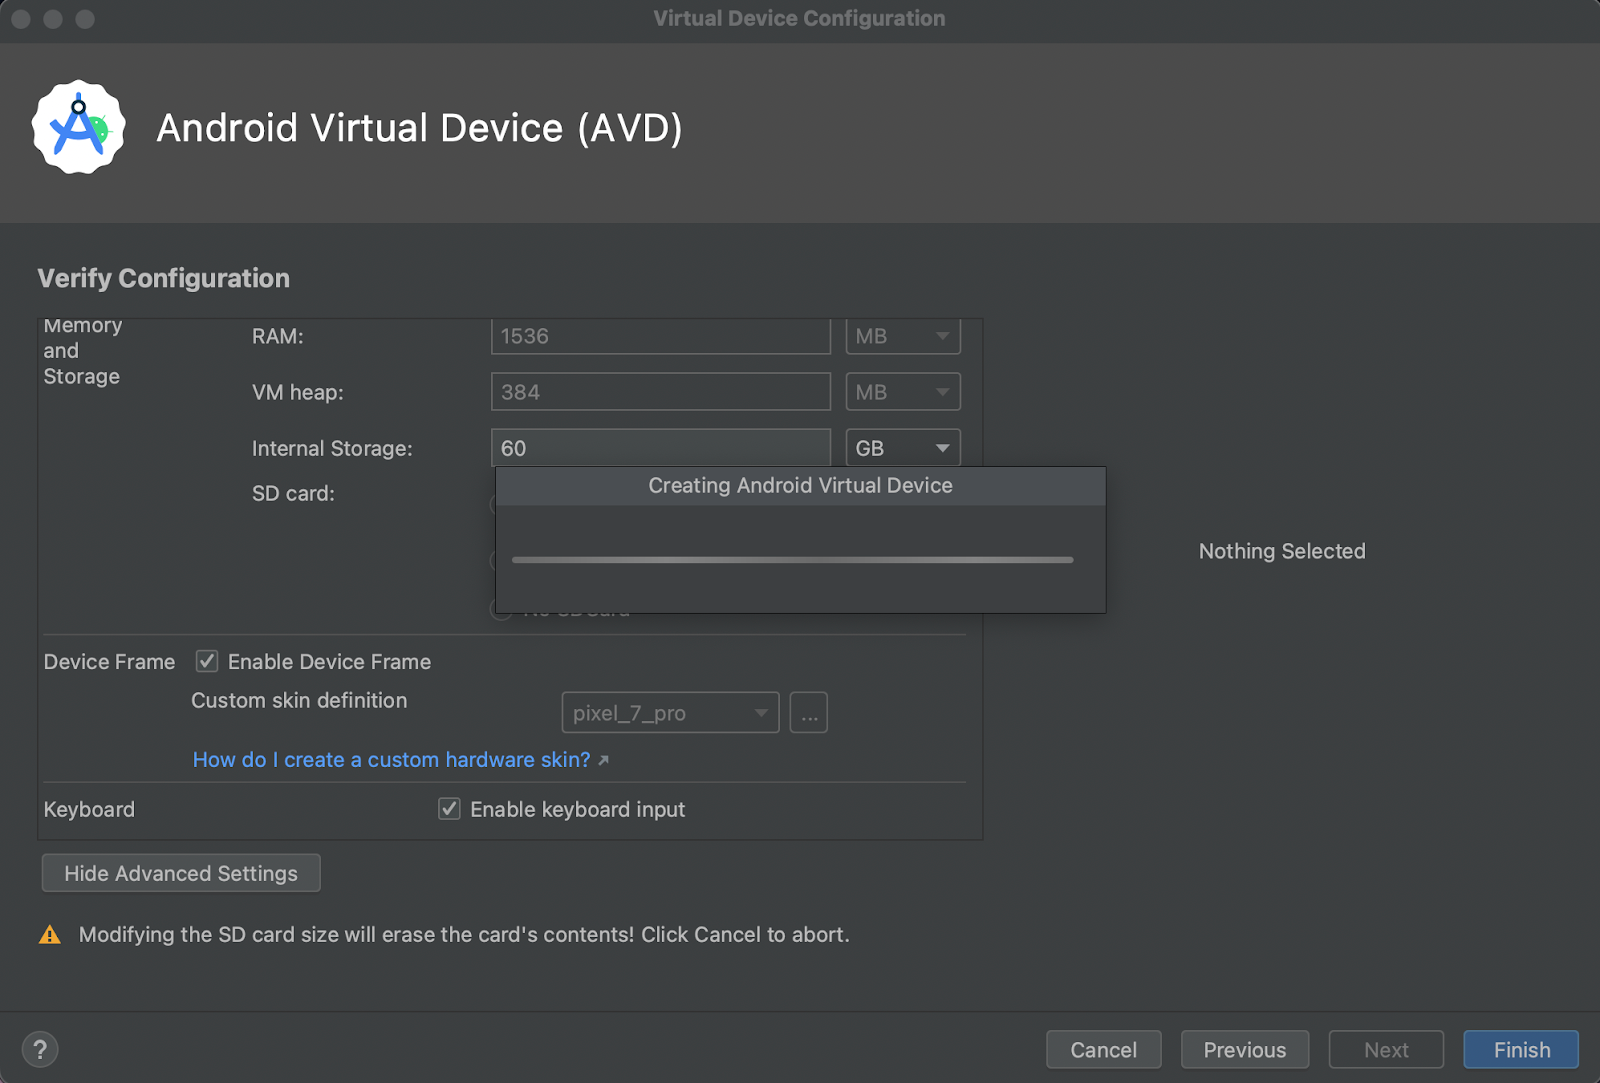Click the warning triangle icon
Image resolution: width=1600 pixels, height=1083 pixels.
(x=49, y=935)
